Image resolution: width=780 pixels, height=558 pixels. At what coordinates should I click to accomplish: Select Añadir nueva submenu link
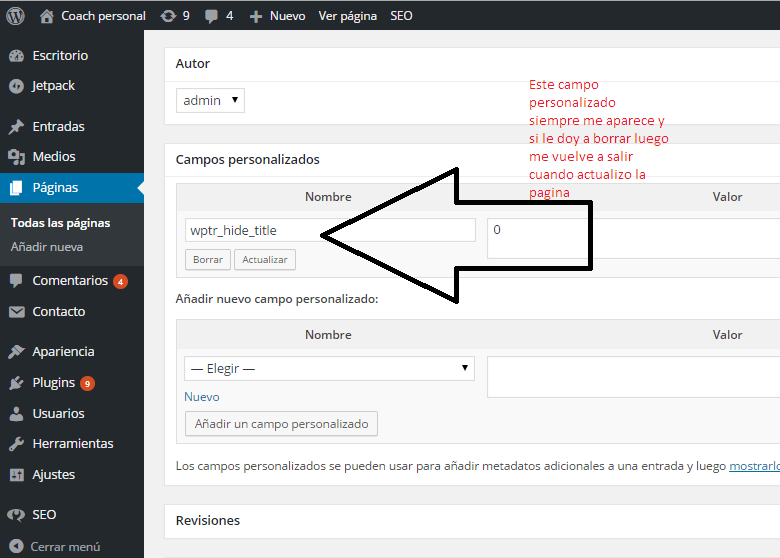[47, 247]
